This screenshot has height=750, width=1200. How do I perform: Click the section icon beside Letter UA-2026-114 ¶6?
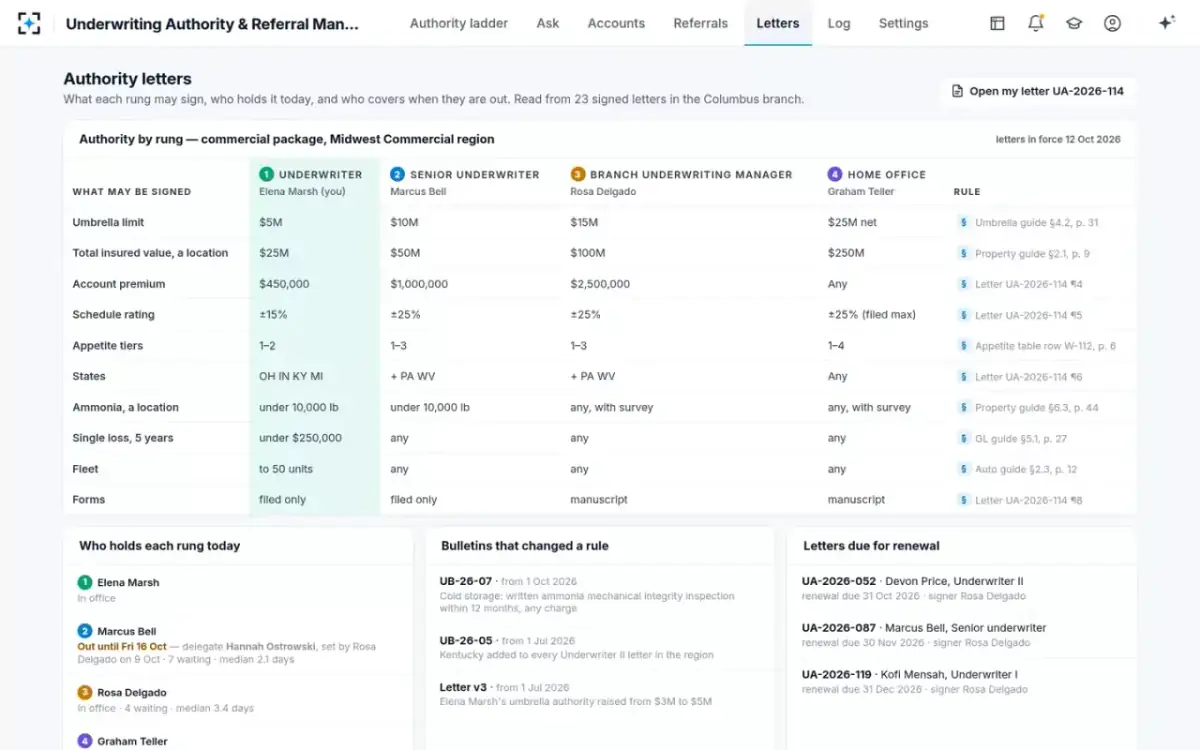pyautogui.click(x=963, y=377)
